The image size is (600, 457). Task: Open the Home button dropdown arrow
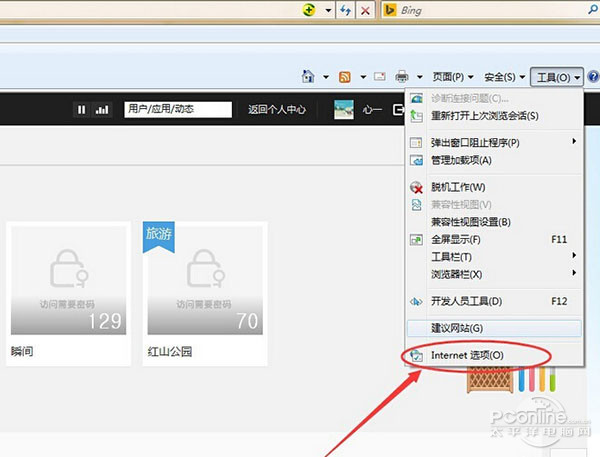pyautogui.click(x=326, y=77)
